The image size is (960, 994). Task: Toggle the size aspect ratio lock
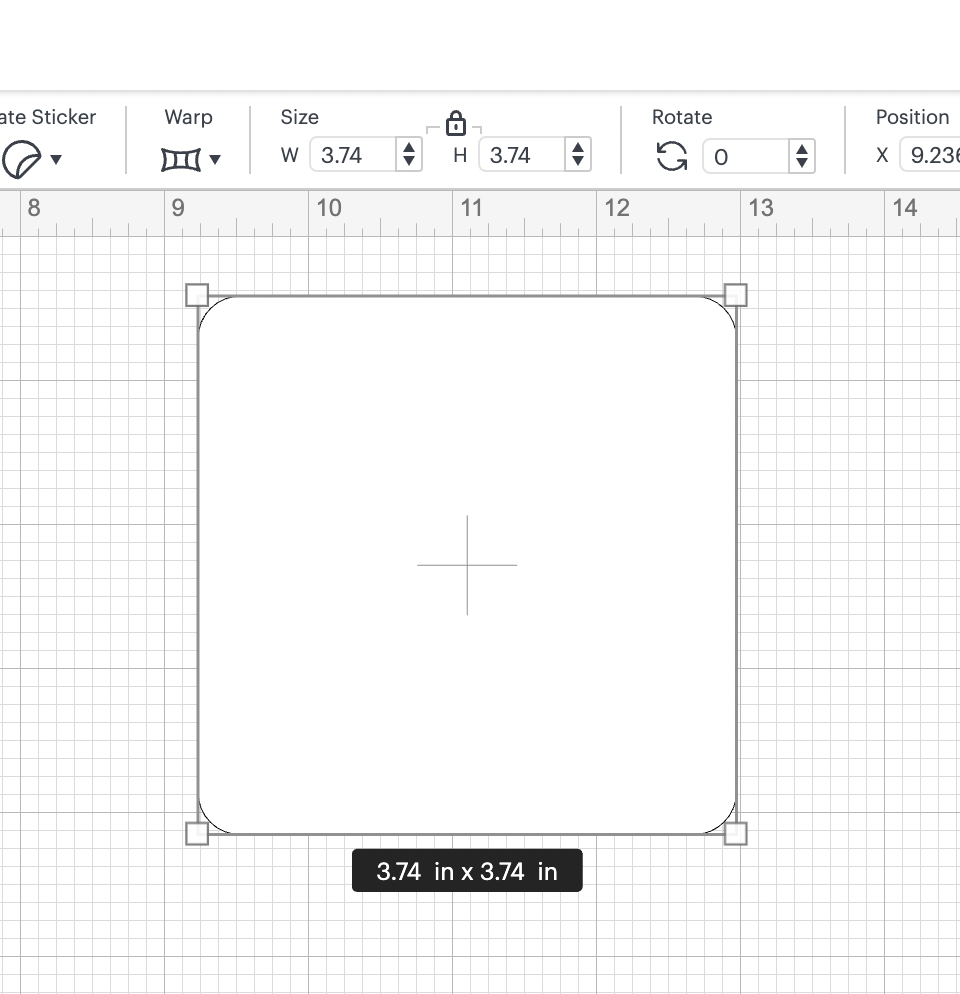(455, 124)
